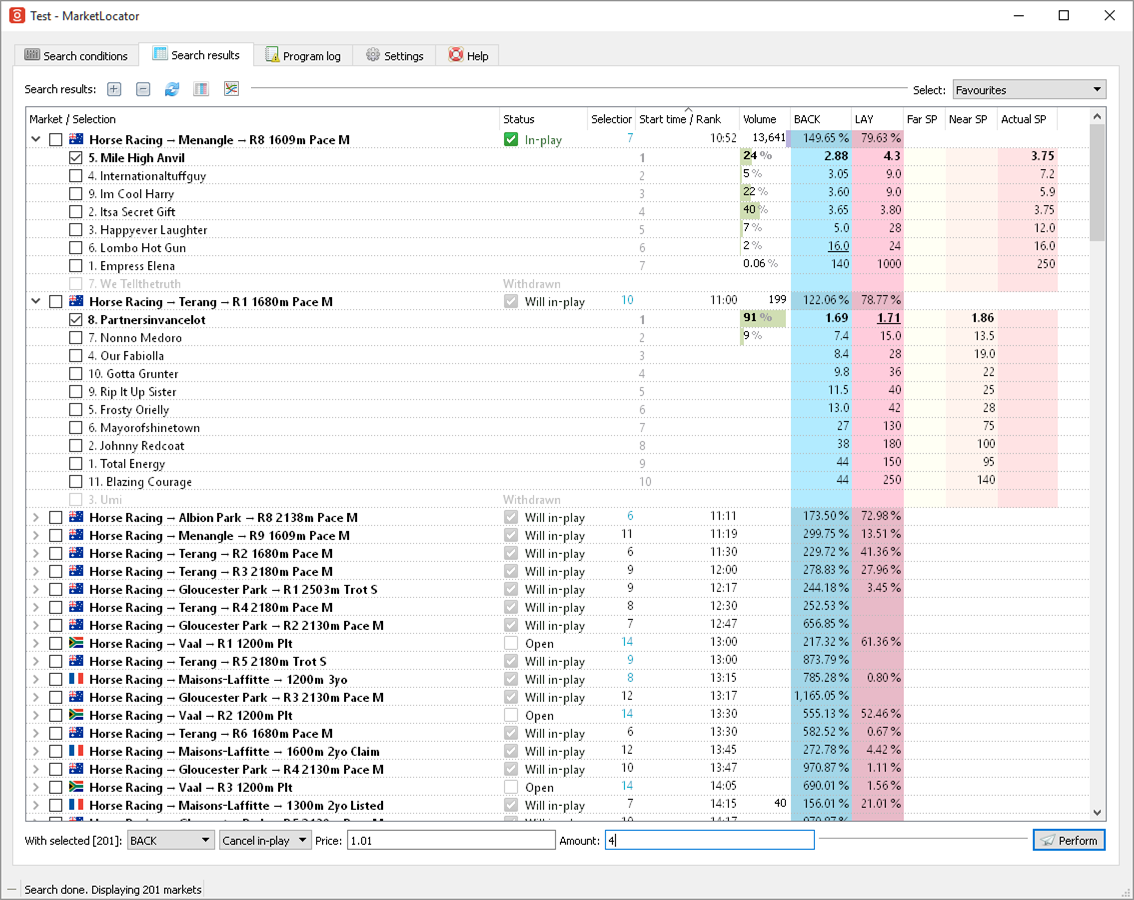Click Australian flag of Menangle R8 market

[76, 139]
